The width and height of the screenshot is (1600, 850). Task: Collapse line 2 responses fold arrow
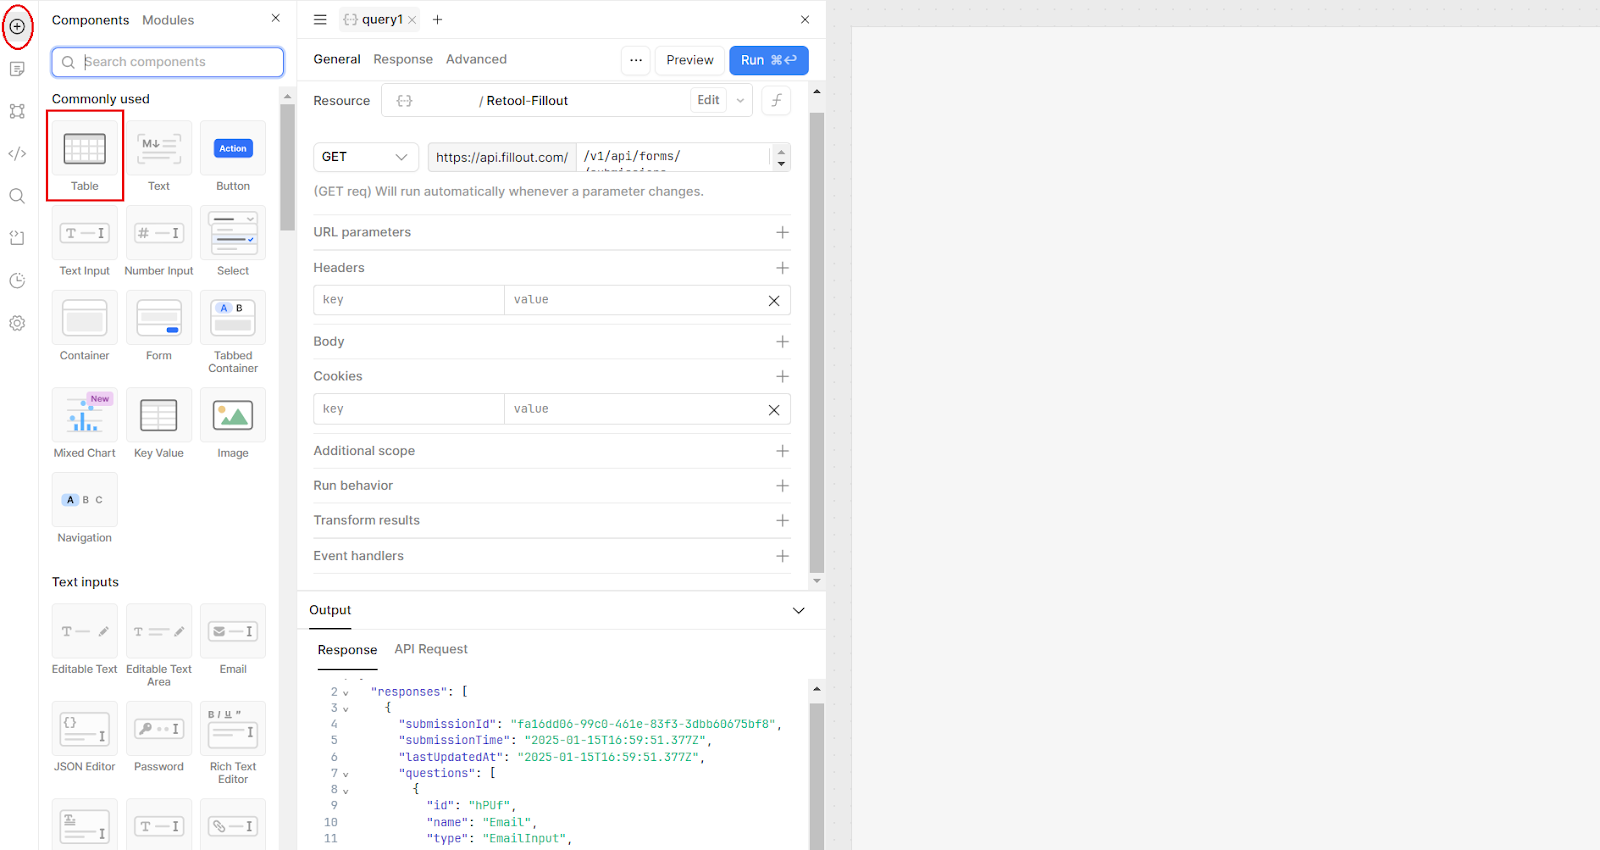(x=346, y=692)
